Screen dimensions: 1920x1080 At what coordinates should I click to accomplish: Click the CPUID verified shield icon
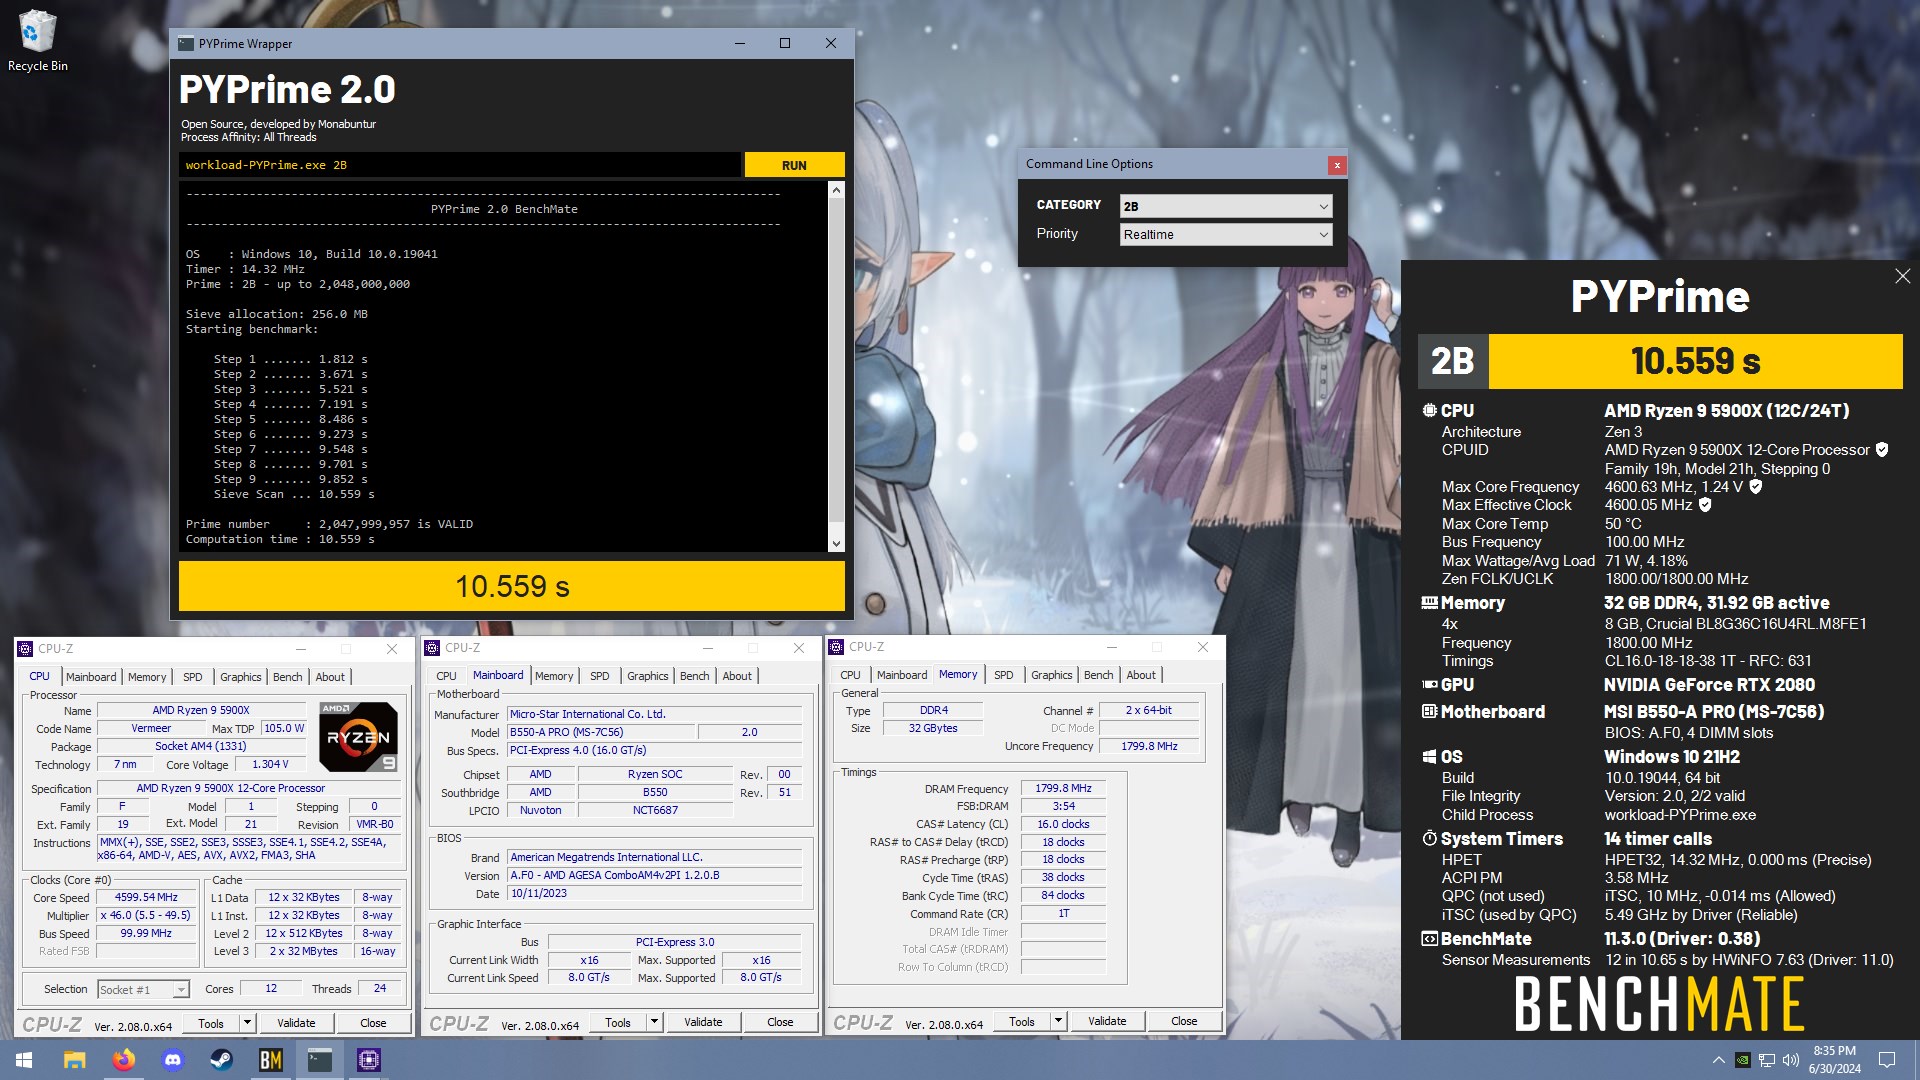(x=1882, y=450)
